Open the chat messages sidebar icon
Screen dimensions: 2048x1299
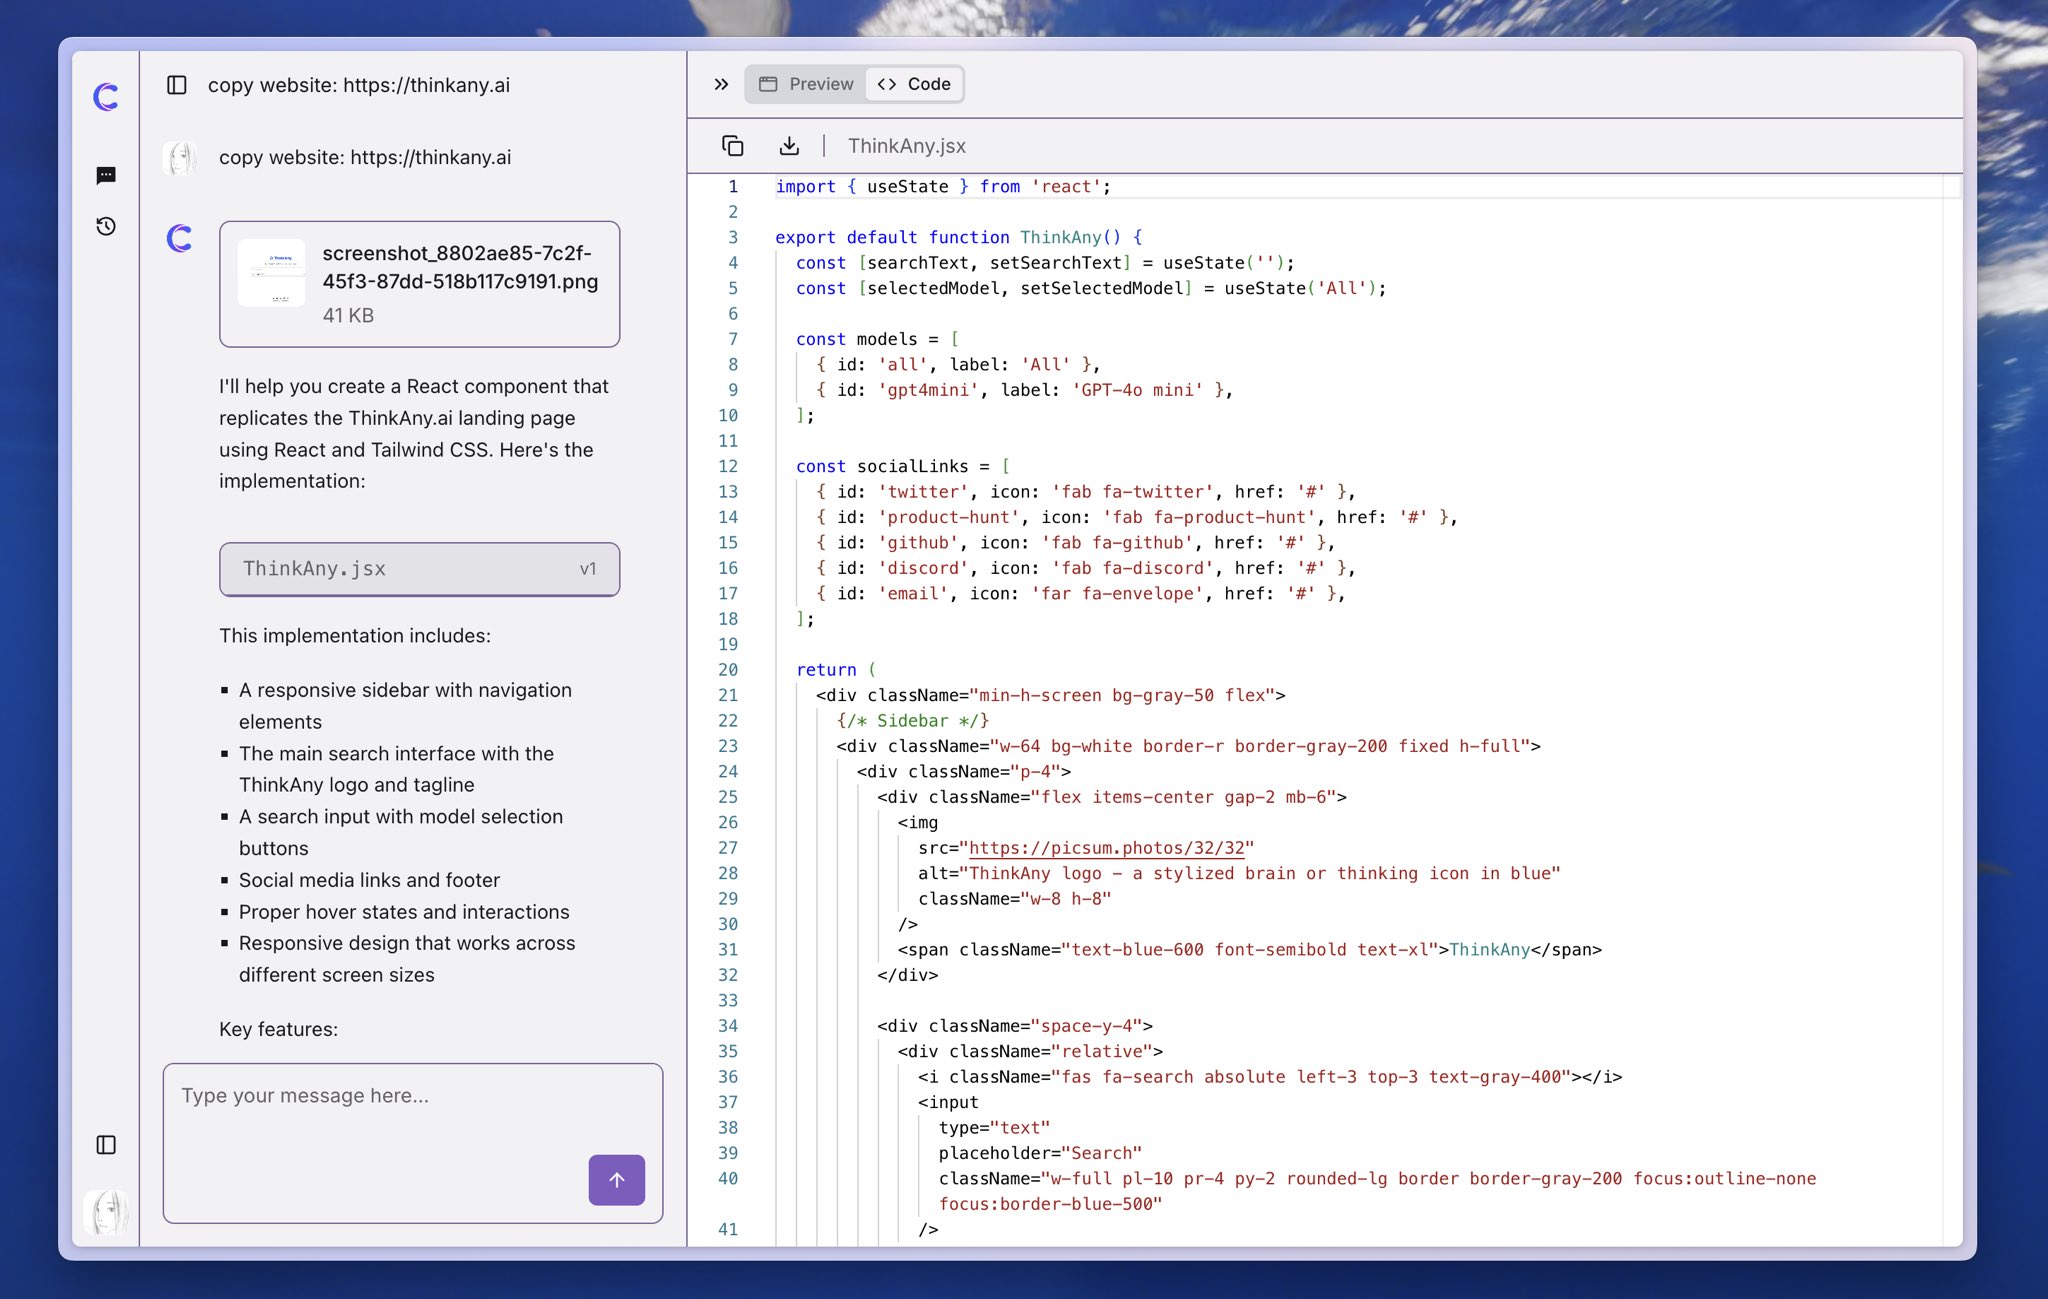pos(106,176)
